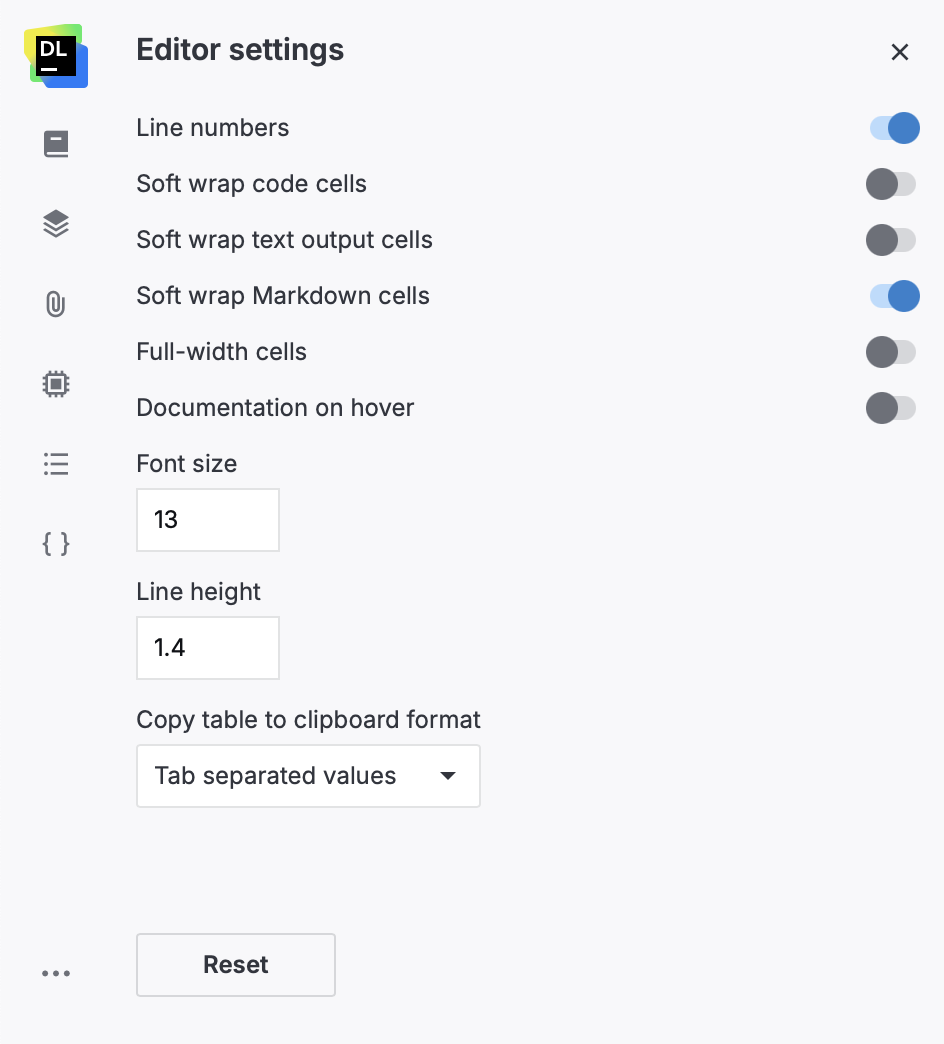The image size is (944, 1044).
Task: View attached files via the paperclip icon
Action: click(55, 303)
